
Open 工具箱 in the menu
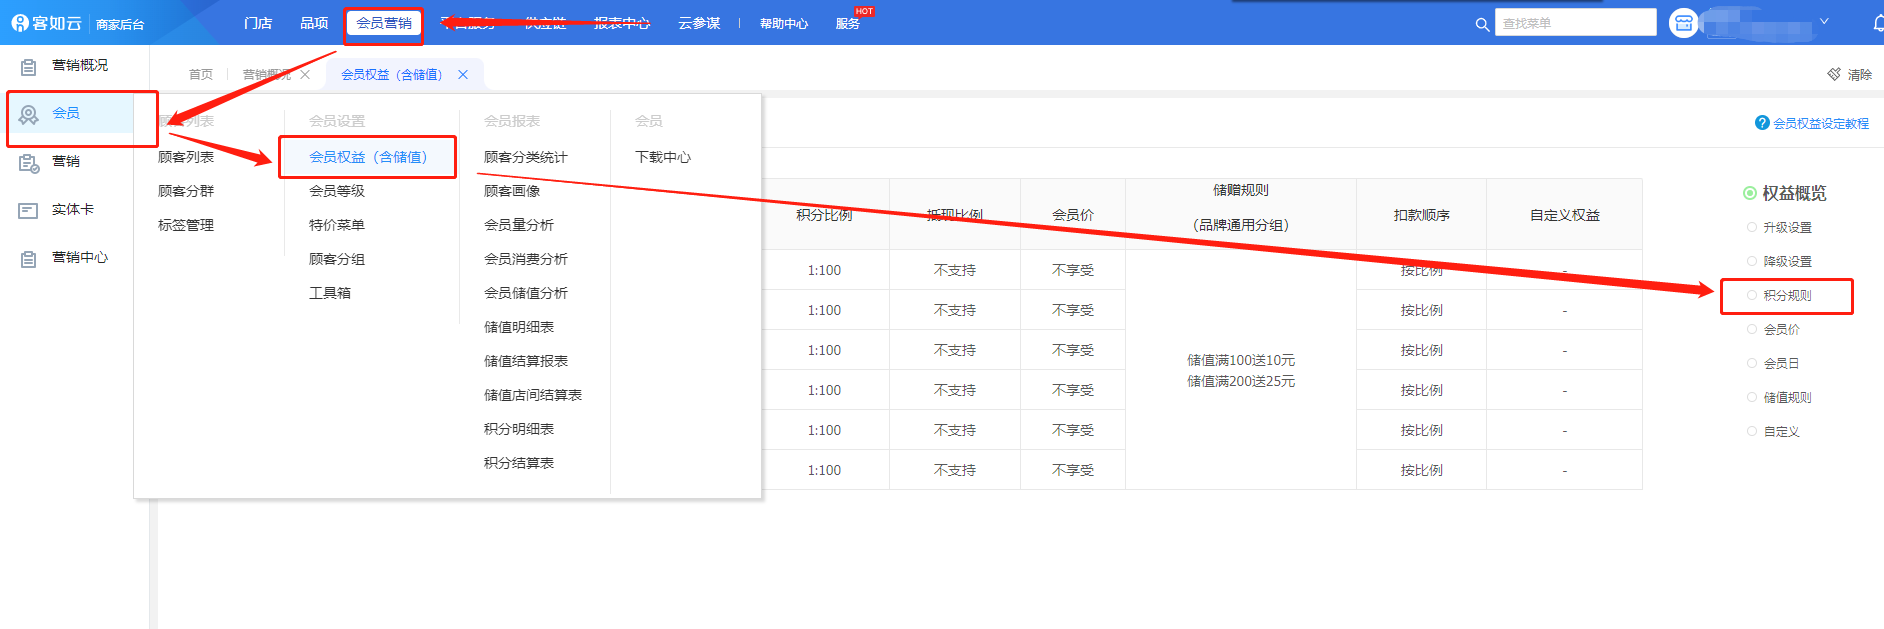pyautogui.click(x=330, y=293)
